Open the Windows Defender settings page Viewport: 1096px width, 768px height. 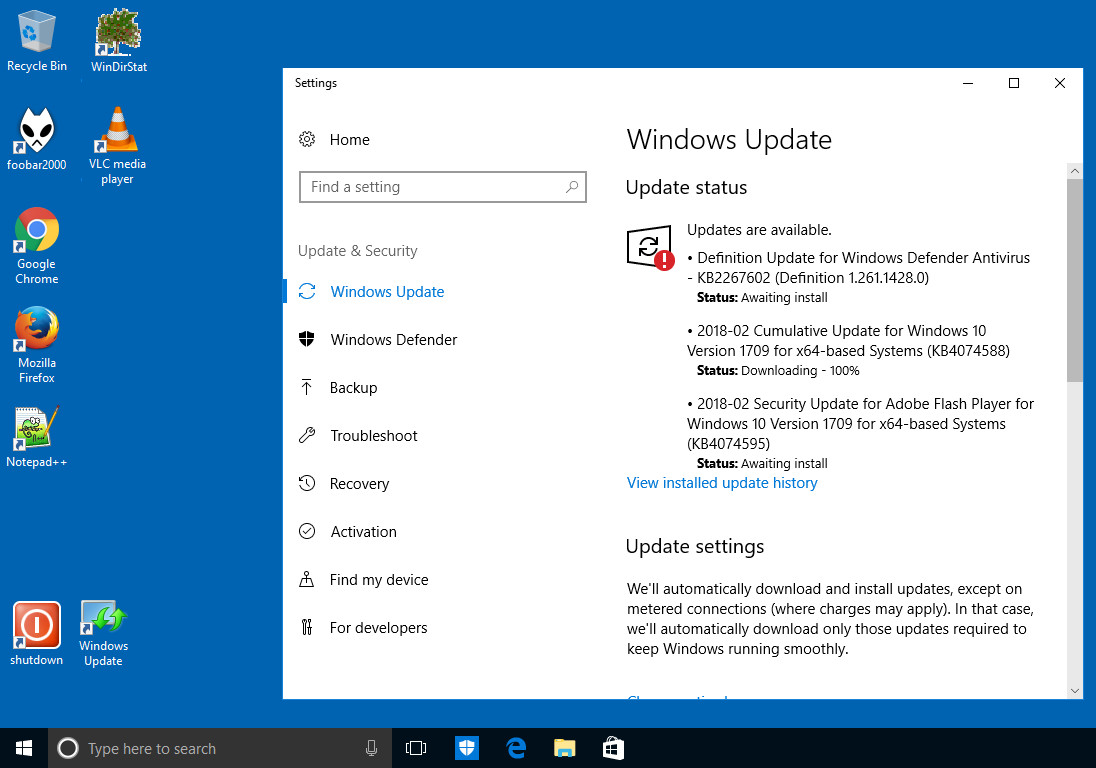[x=394, y=340]
